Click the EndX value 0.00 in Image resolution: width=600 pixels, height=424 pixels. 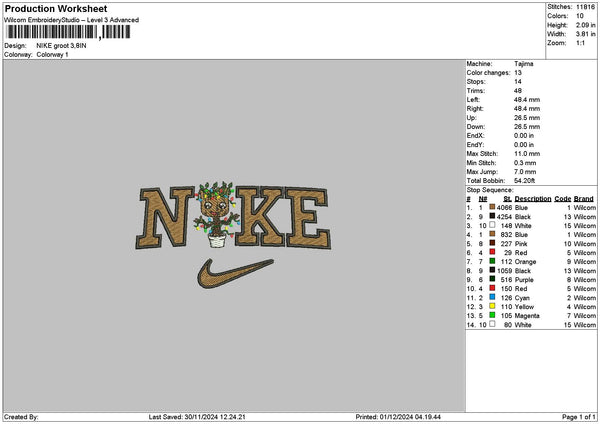pyautogui.click(x=524, y=136)
